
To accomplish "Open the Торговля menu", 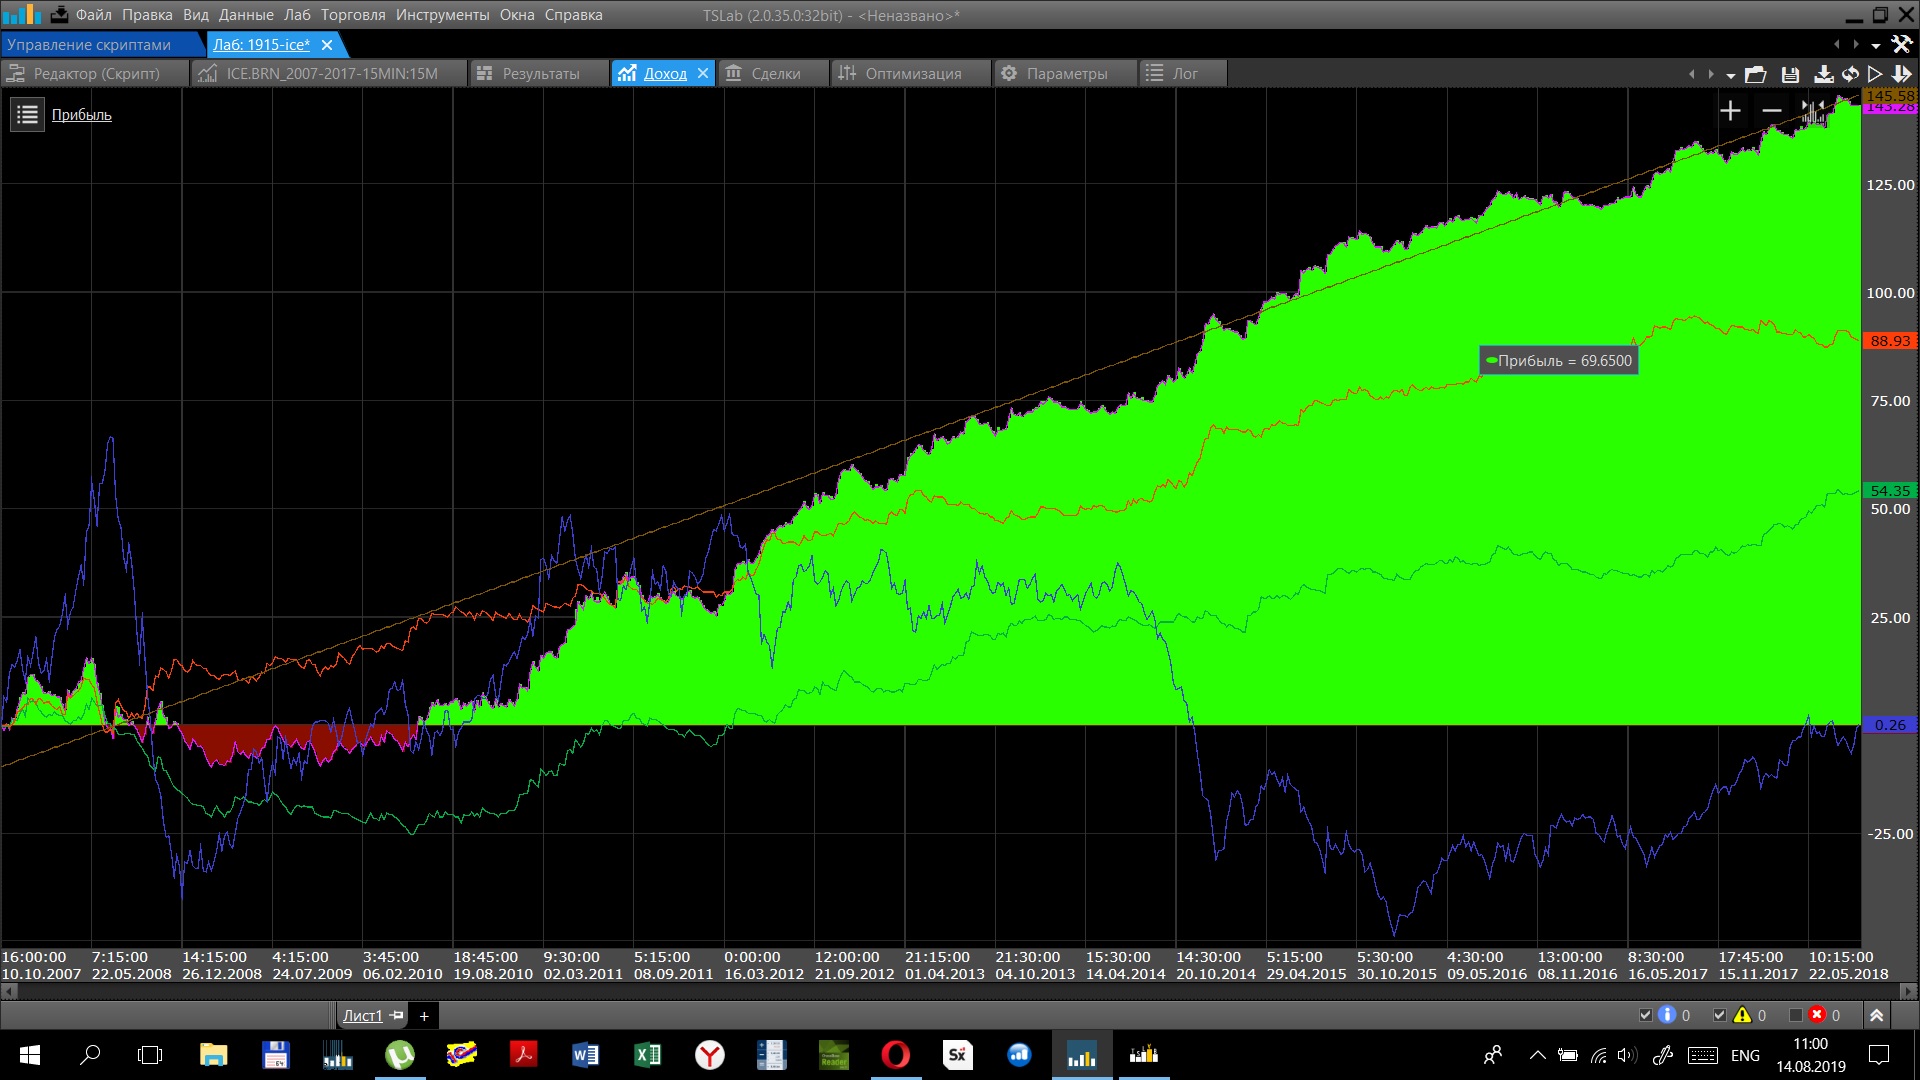I will pyautogui.click(x=352, y=15).
